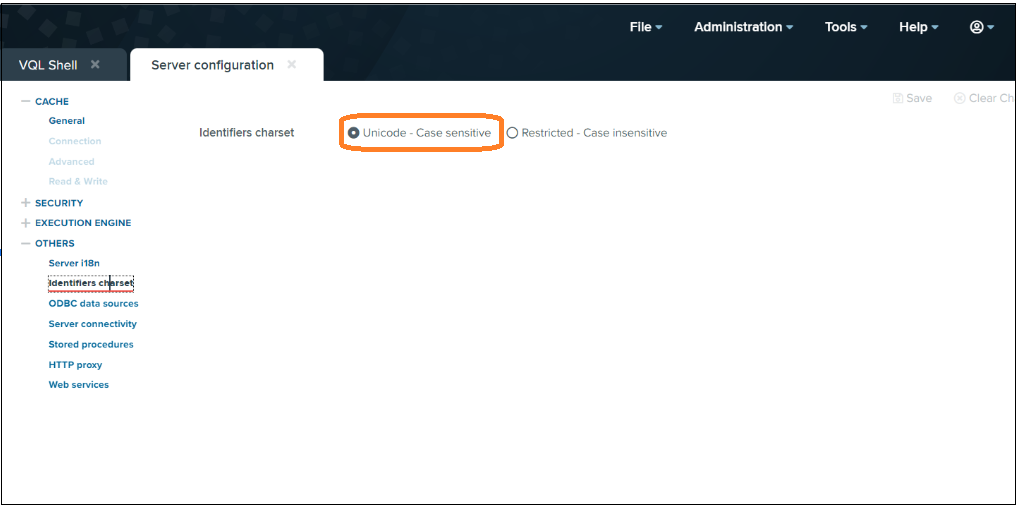Expand the SECURITY section

[26, 203]
